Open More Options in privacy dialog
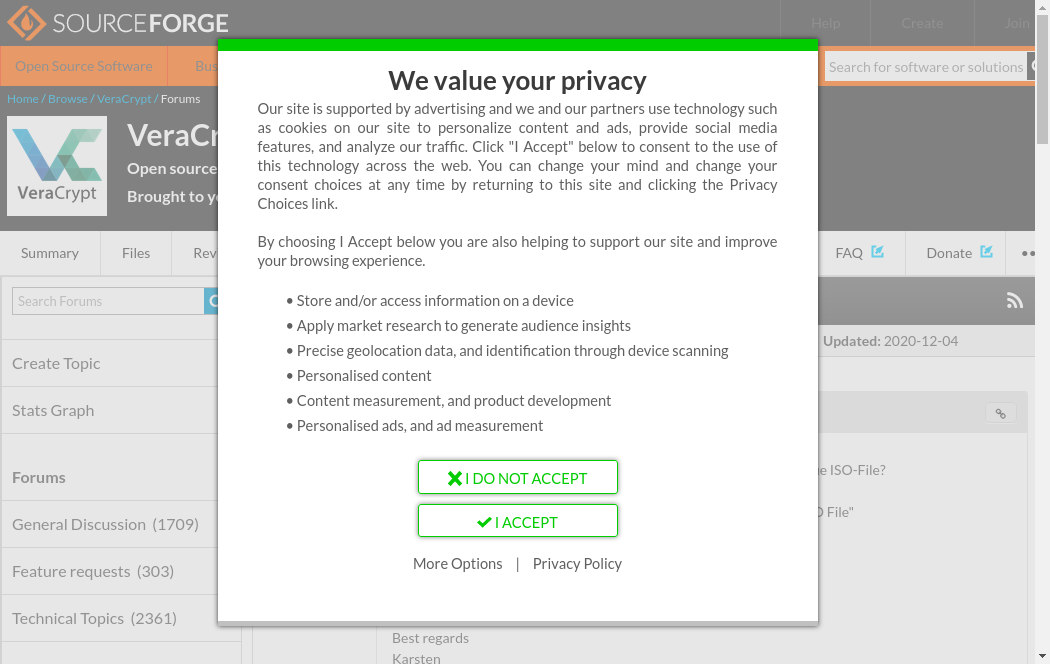Screen dimensions: 1050x664 [457, 564]
